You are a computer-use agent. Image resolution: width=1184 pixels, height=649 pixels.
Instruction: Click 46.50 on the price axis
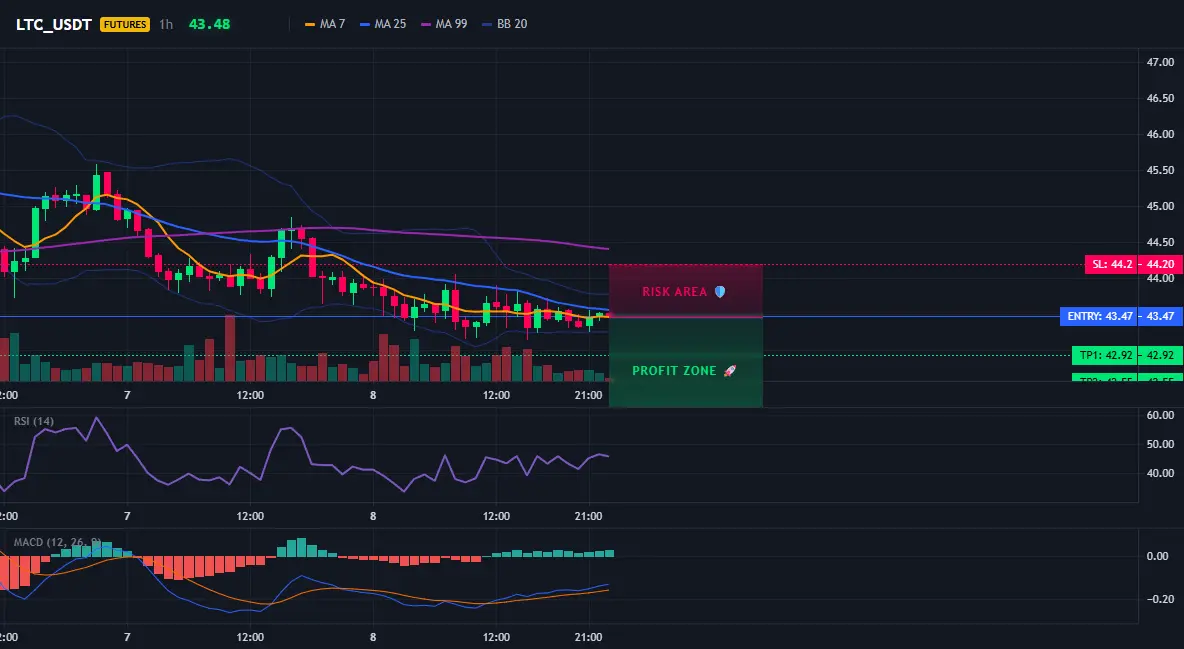click(x=1160, y=98)
